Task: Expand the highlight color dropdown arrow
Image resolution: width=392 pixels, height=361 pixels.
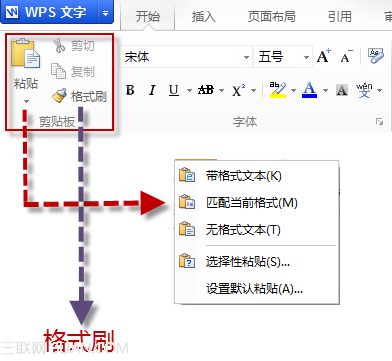Action: 293,90
